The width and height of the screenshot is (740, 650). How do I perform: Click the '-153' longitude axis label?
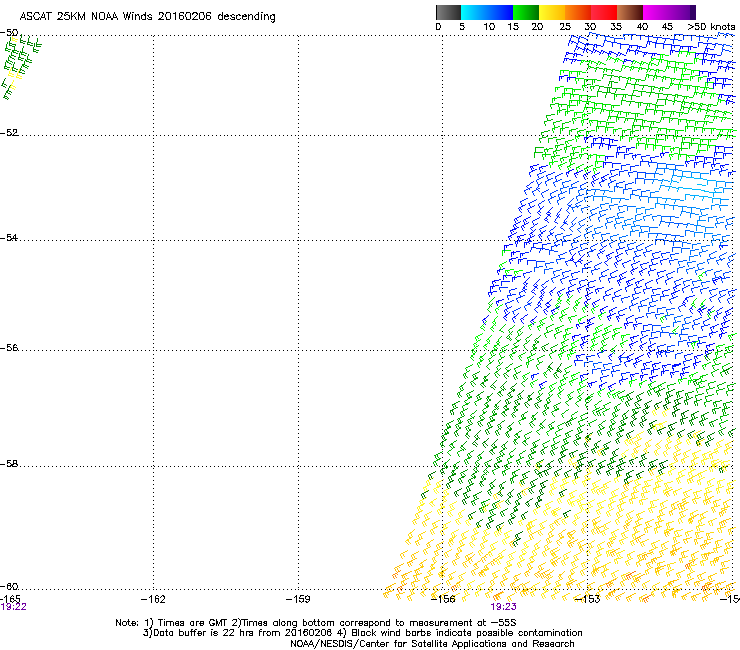[x=588, y=599]
